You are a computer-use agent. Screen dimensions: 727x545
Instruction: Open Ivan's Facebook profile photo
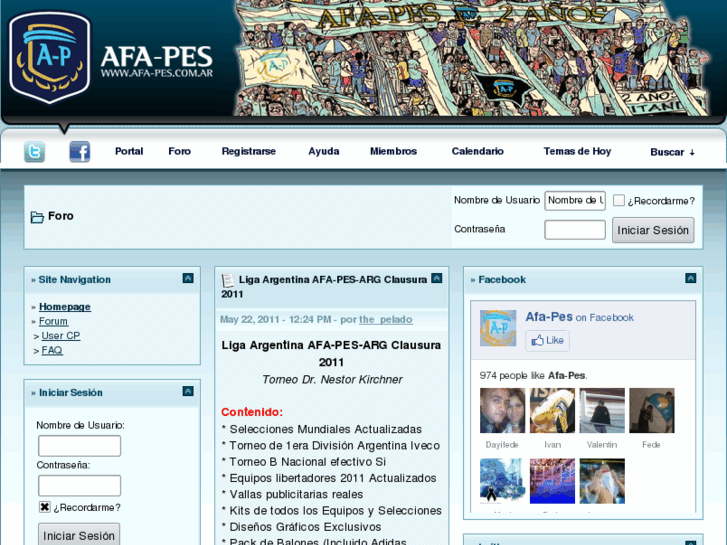pyautogui.click(x=552, y=410)
